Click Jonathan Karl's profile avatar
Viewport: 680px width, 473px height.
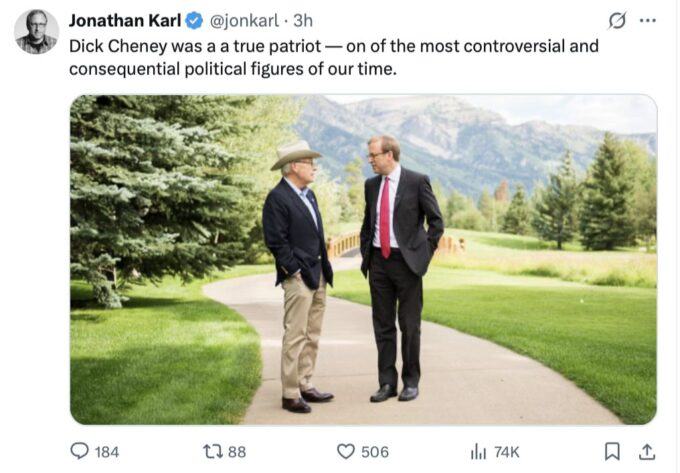(36, 31)
